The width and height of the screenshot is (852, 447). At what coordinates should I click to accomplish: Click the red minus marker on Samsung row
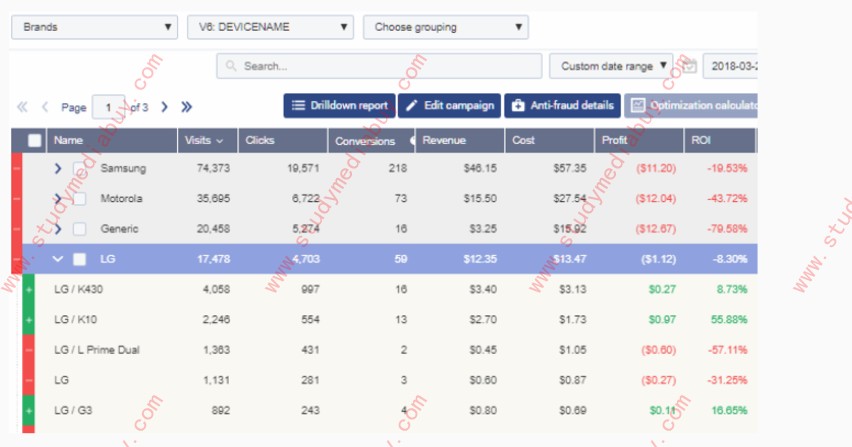17,168
